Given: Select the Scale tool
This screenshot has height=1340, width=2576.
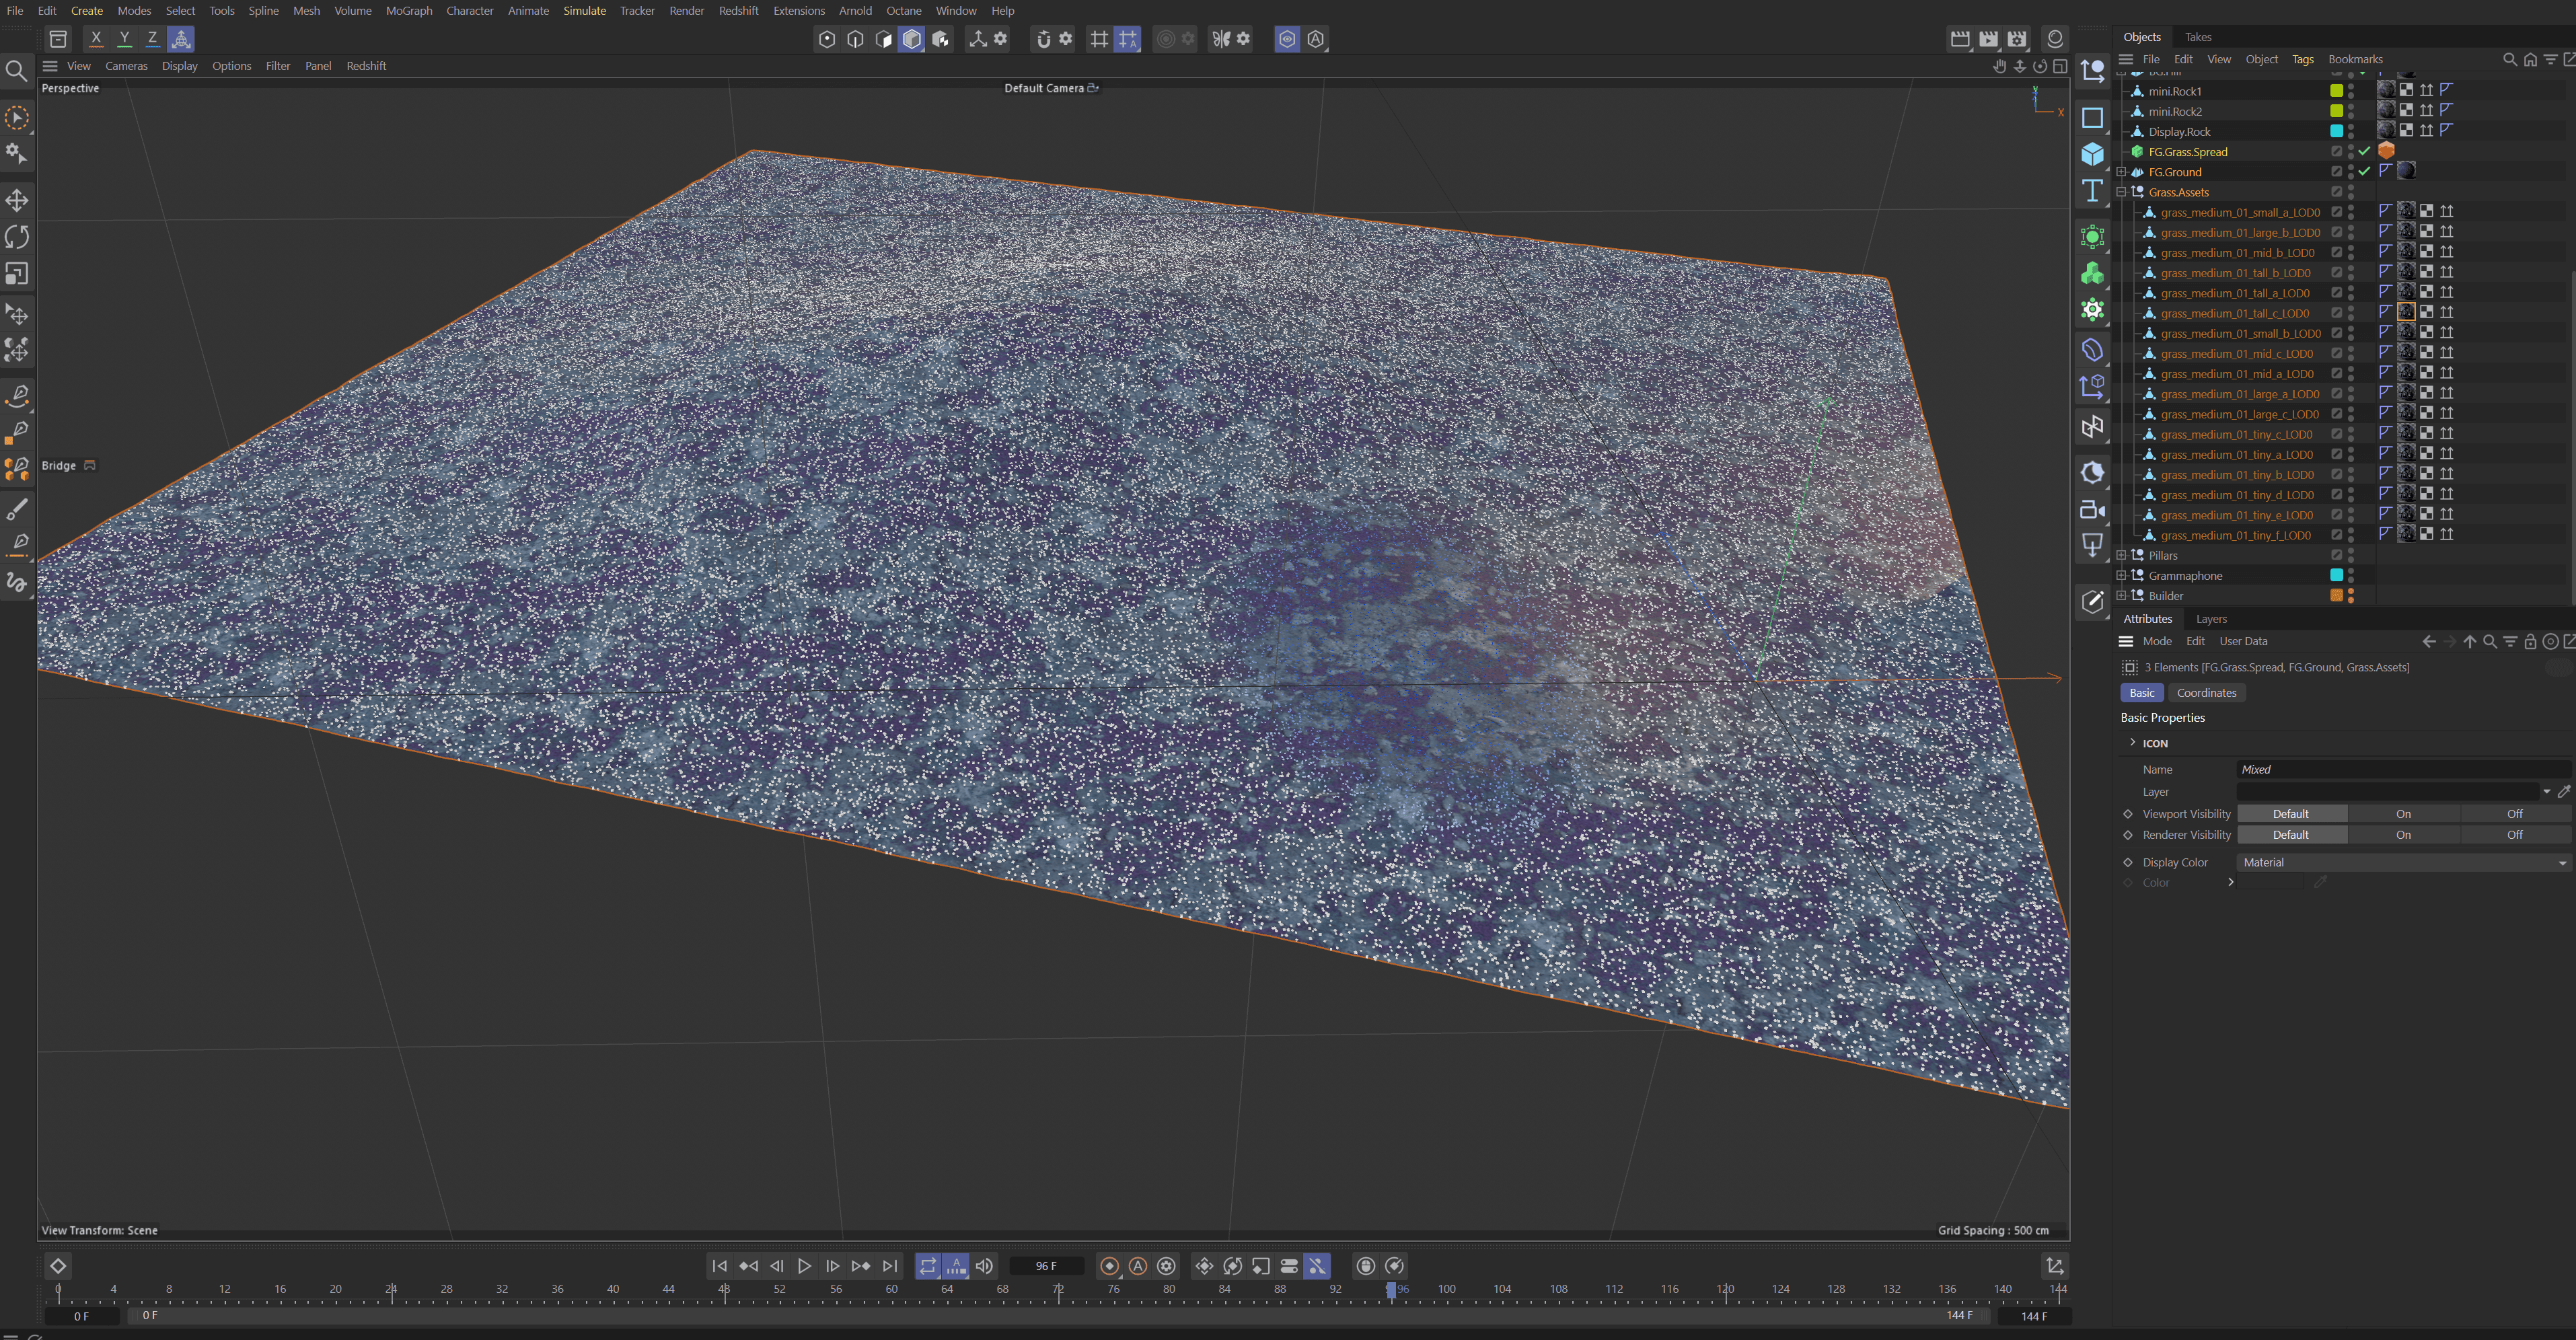Looking at the screenshot, I should (17, 274).
